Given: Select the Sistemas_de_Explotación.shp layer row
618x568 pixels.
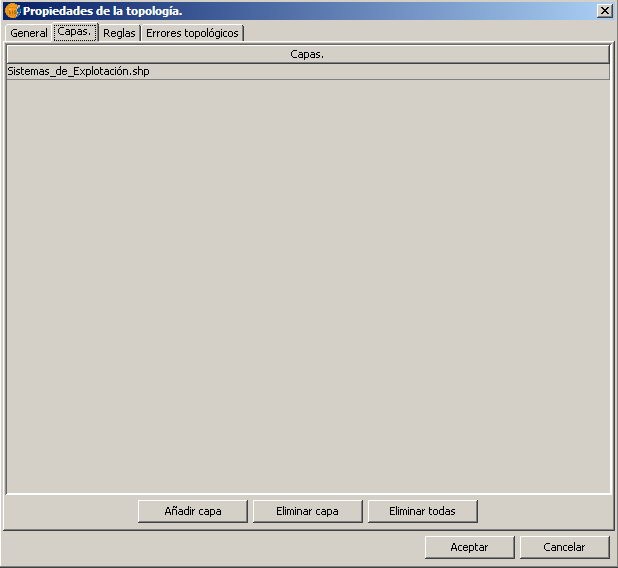Looking at the screenshot, I should click(x=308, y=71).
